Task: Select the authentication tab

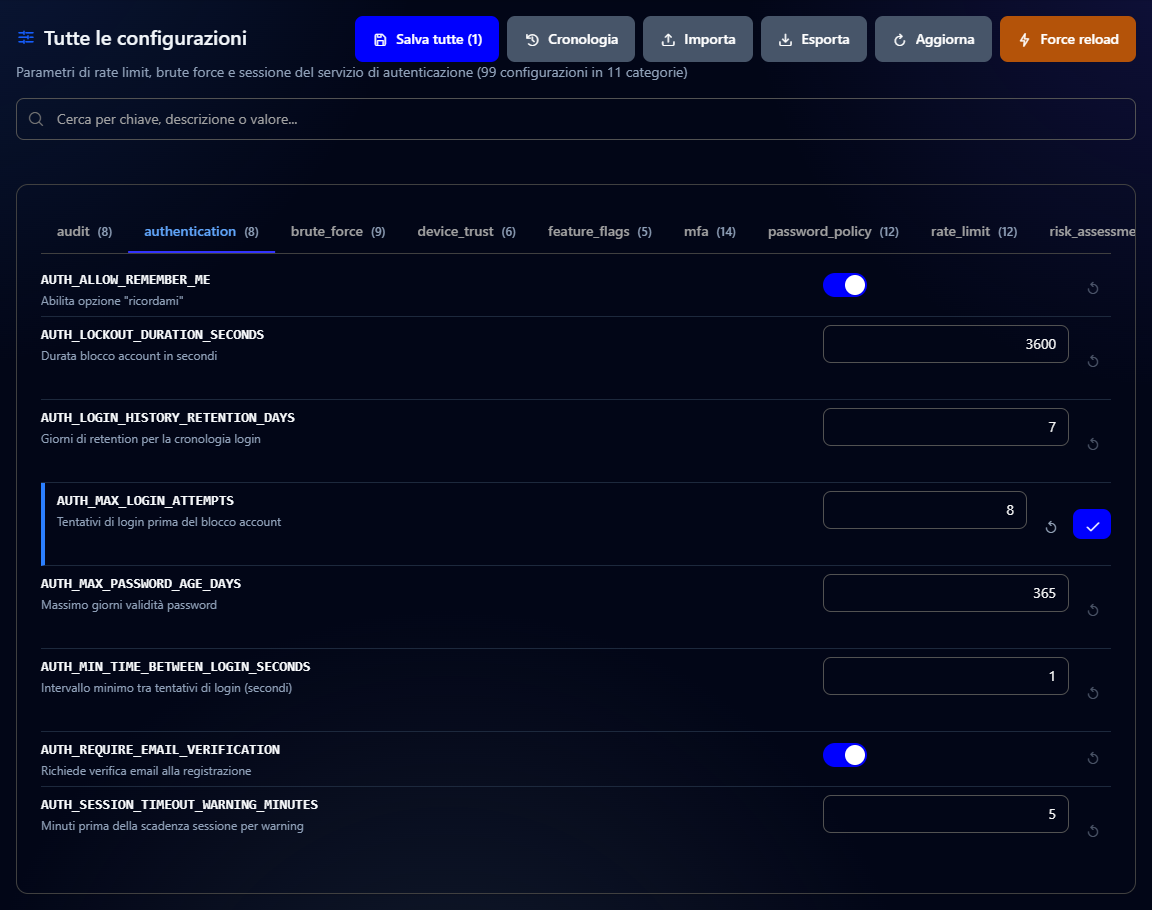Action: [201, 231]
